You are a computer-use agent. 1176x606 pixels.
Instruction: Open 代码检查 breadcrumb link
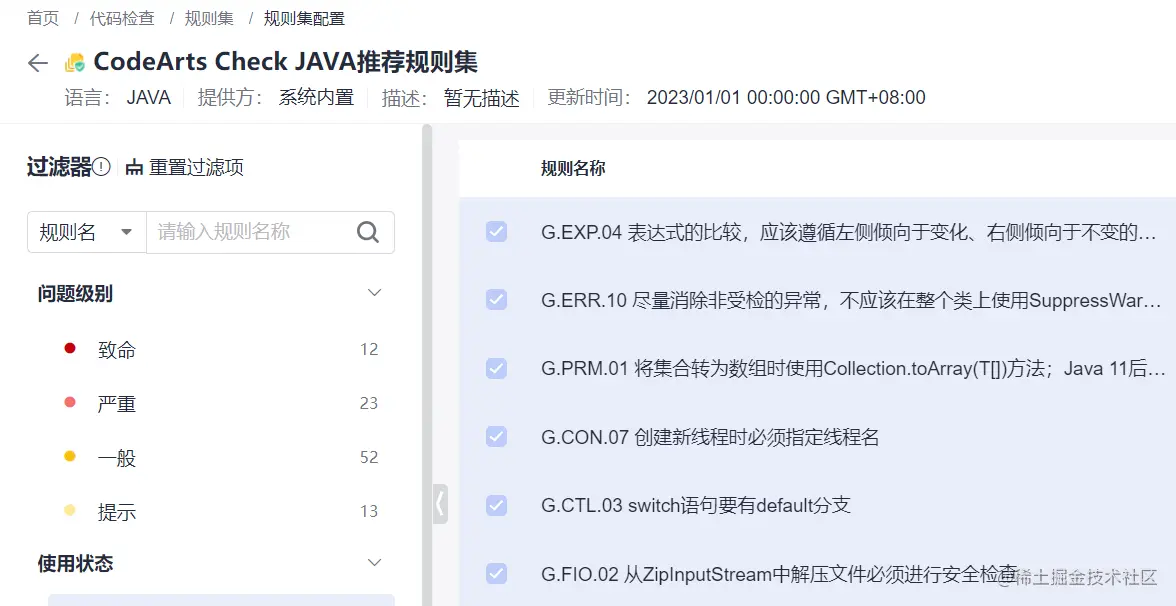point(122,18)
